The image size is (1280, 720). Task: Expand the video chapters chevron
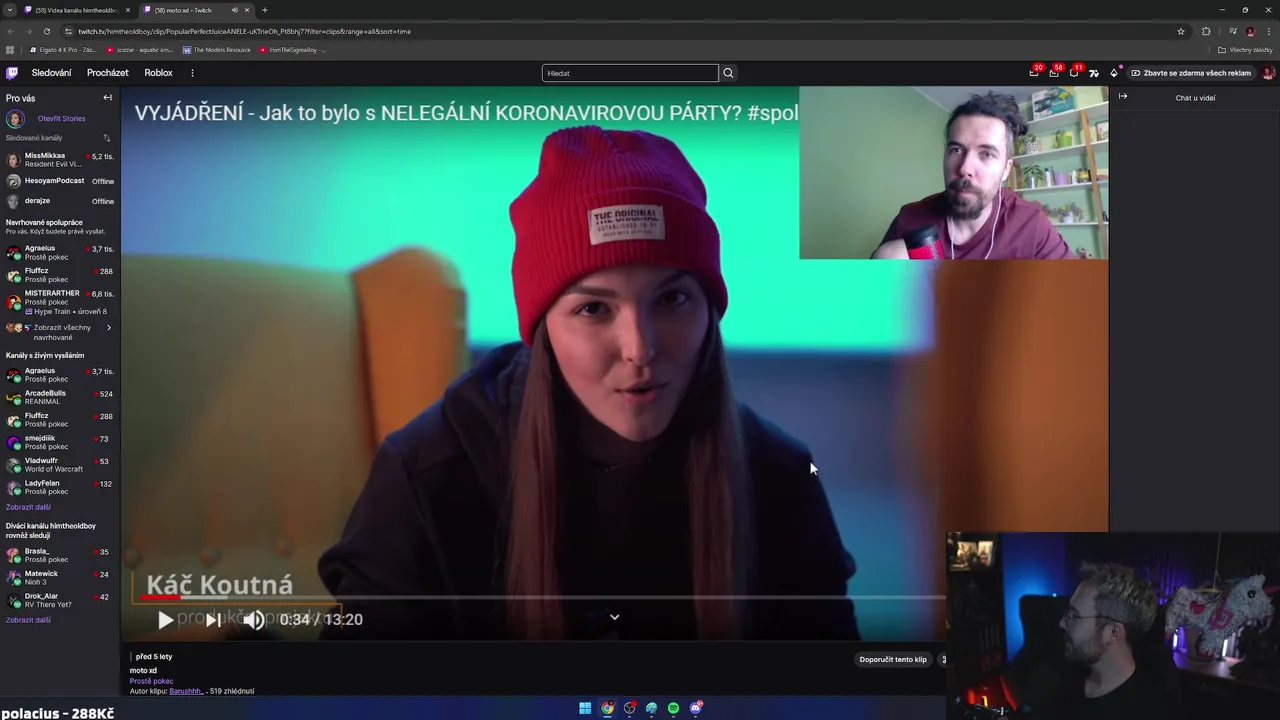[614, 617]
